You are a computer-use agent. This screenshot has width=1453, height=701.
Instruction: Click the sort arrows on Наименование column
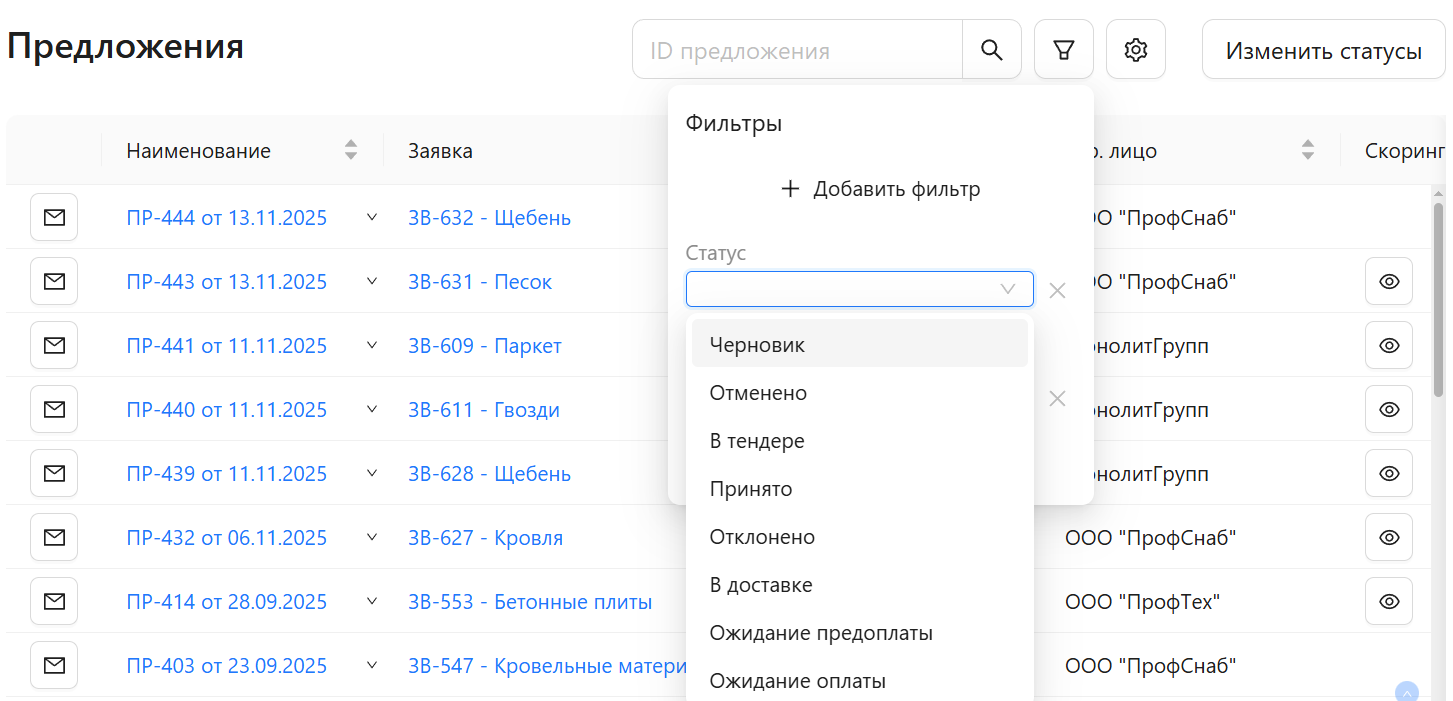pos(350,149)
